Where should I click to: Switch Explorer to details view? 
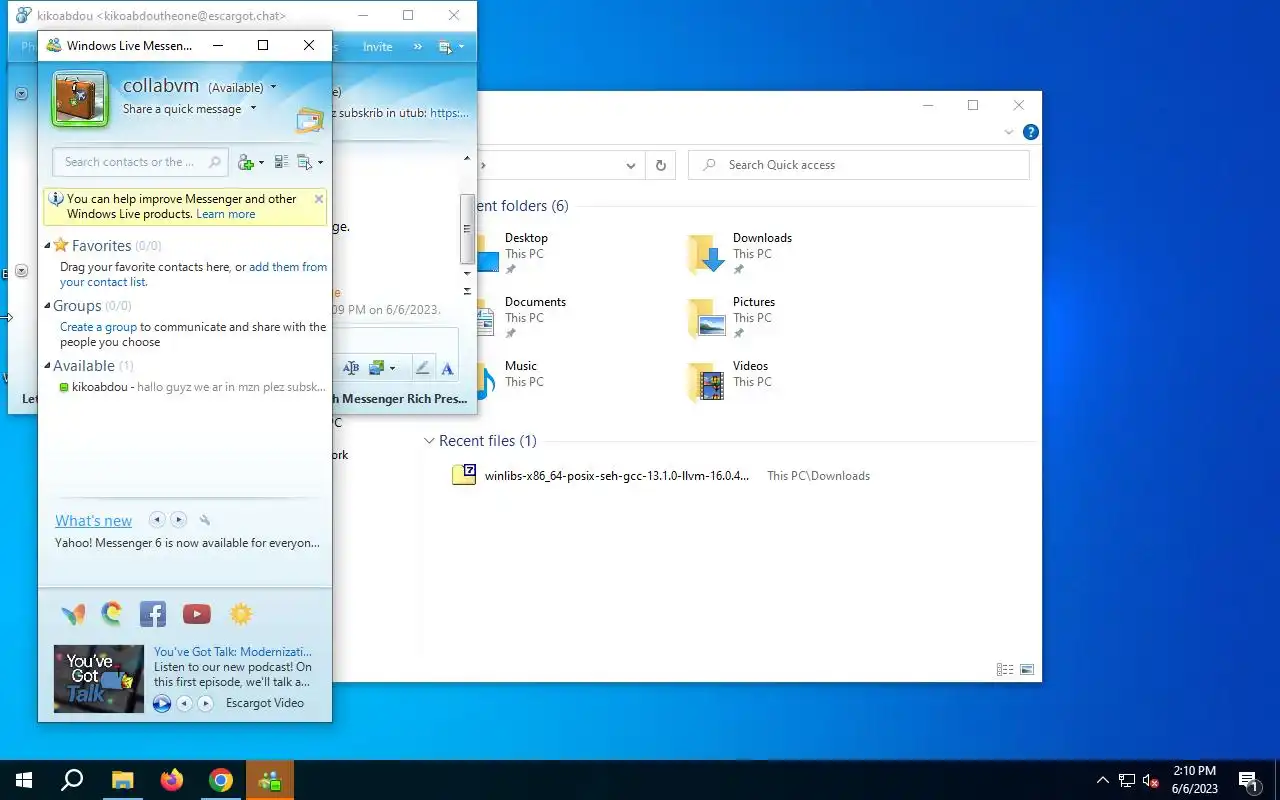coord(1005,670)
